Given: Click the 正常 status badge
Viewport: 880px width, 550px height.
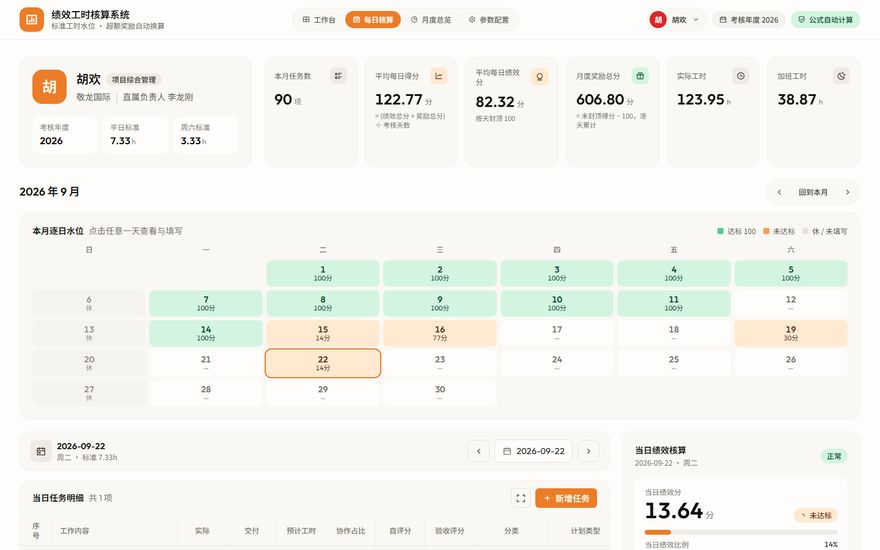Looking at the screenshot, I should [x=834, y=456].
